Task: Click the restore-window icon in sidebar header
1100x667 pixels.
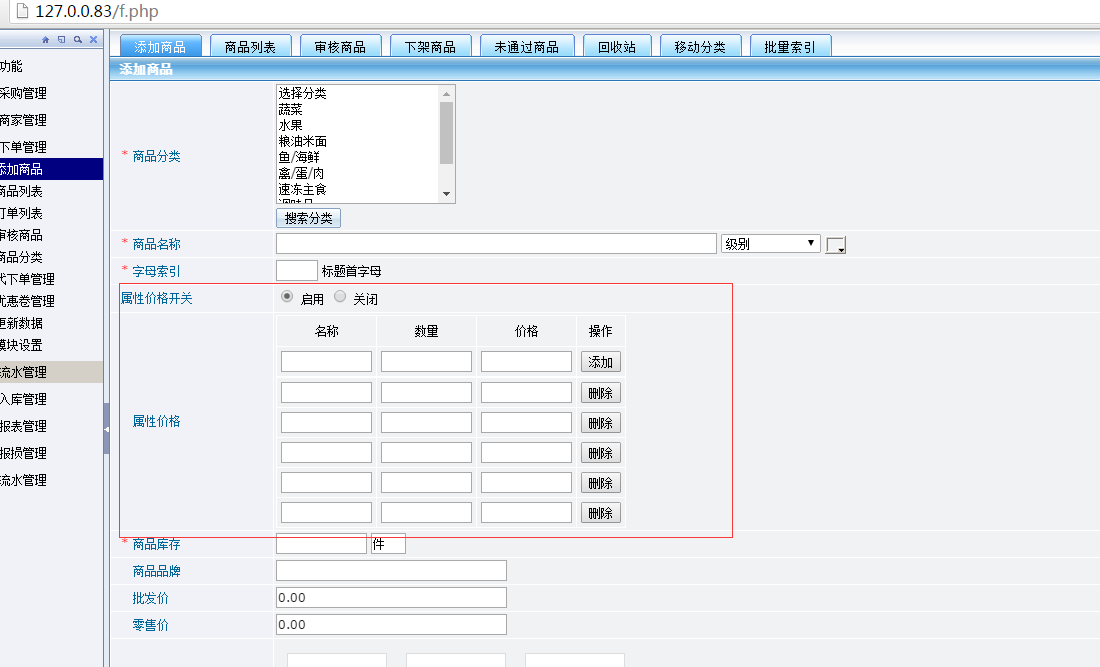Action: tap(62, 40)
